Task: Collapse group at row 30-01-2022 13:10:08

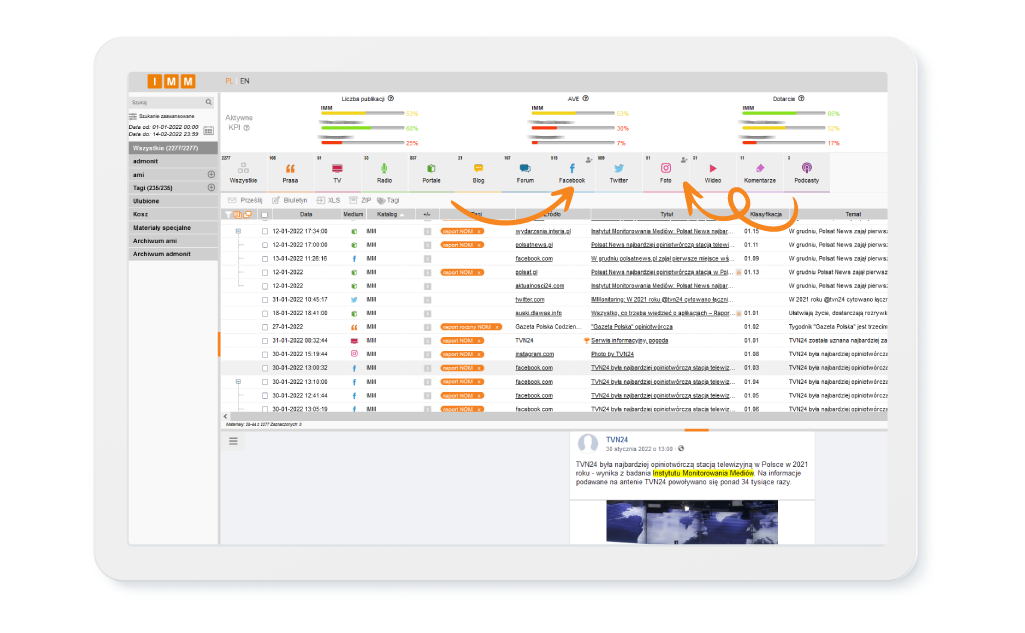Action: [x=238, y=382]
